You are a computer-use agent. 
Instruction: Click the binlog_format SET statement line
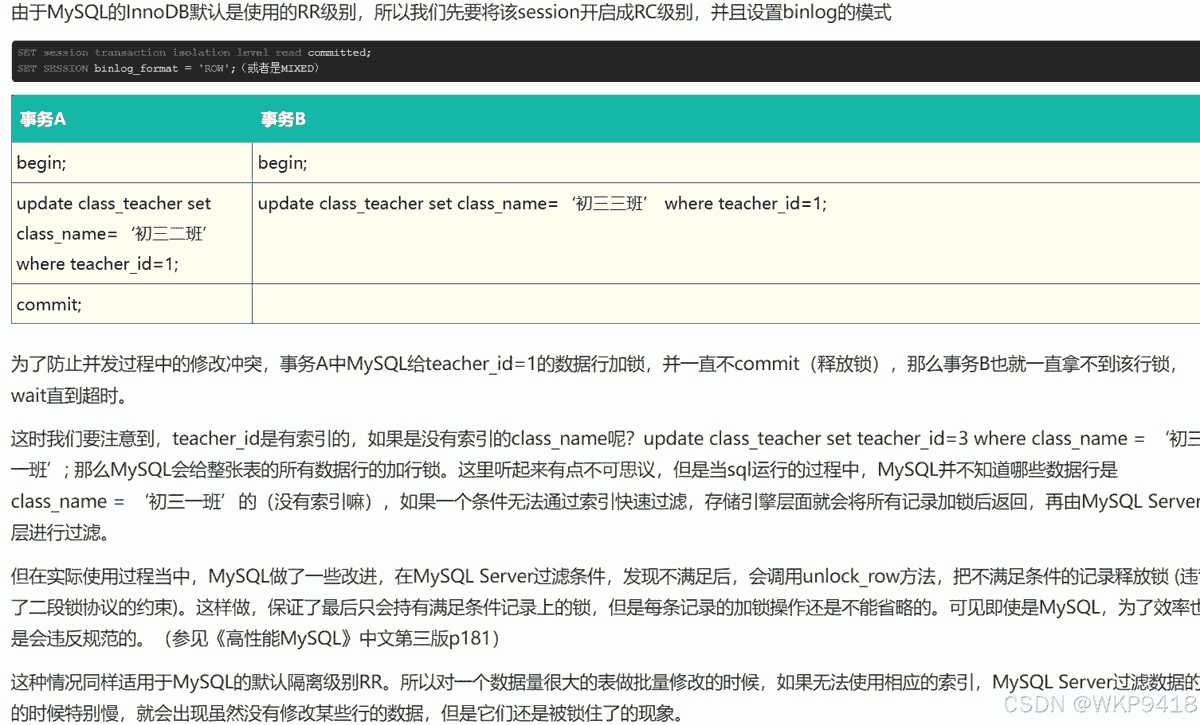(x=168, y=68)
